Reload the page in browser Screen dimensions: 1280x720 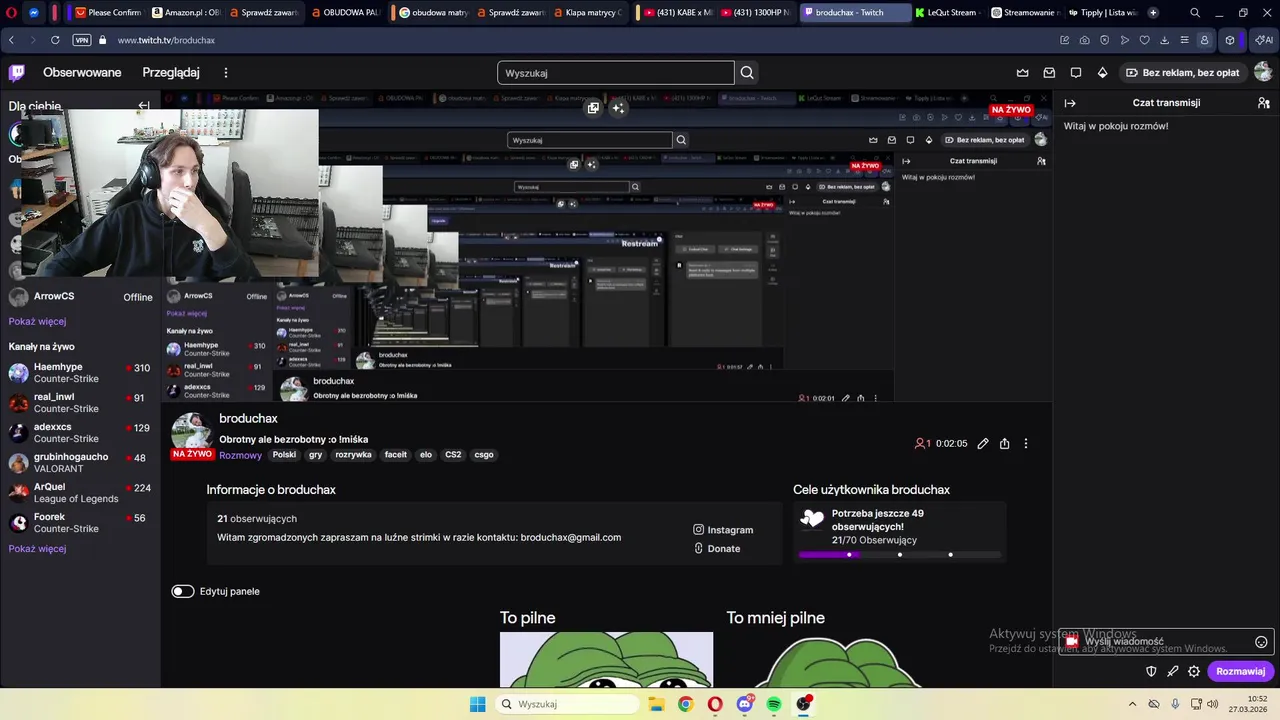pos(55,40)
